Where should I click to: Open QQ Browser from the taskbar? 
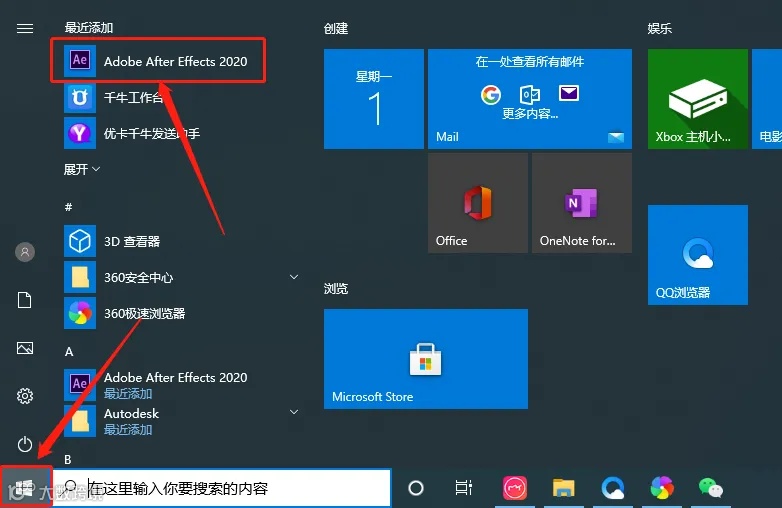click(x=612, y=488)
